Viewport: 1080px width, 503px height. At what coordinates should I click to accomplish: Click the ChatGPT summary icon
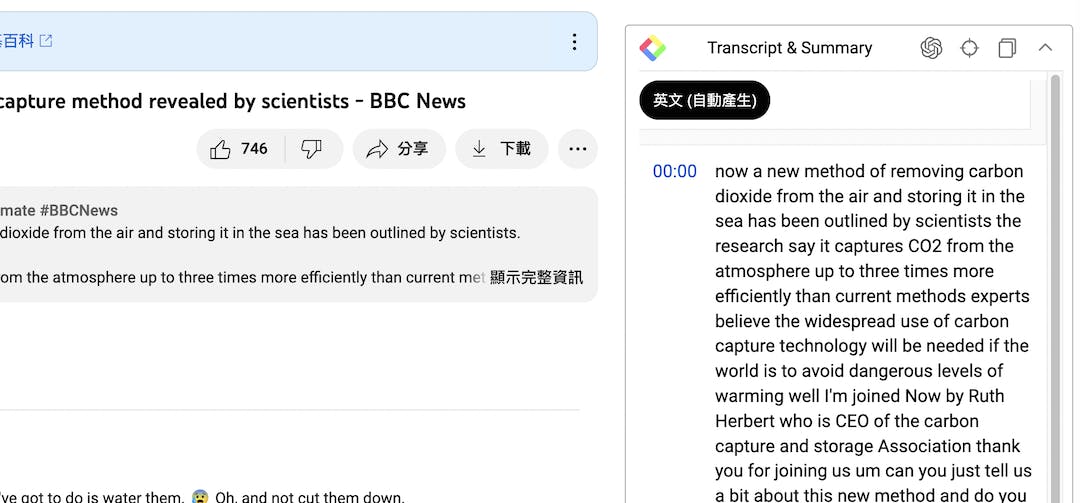tap(931, 48)
